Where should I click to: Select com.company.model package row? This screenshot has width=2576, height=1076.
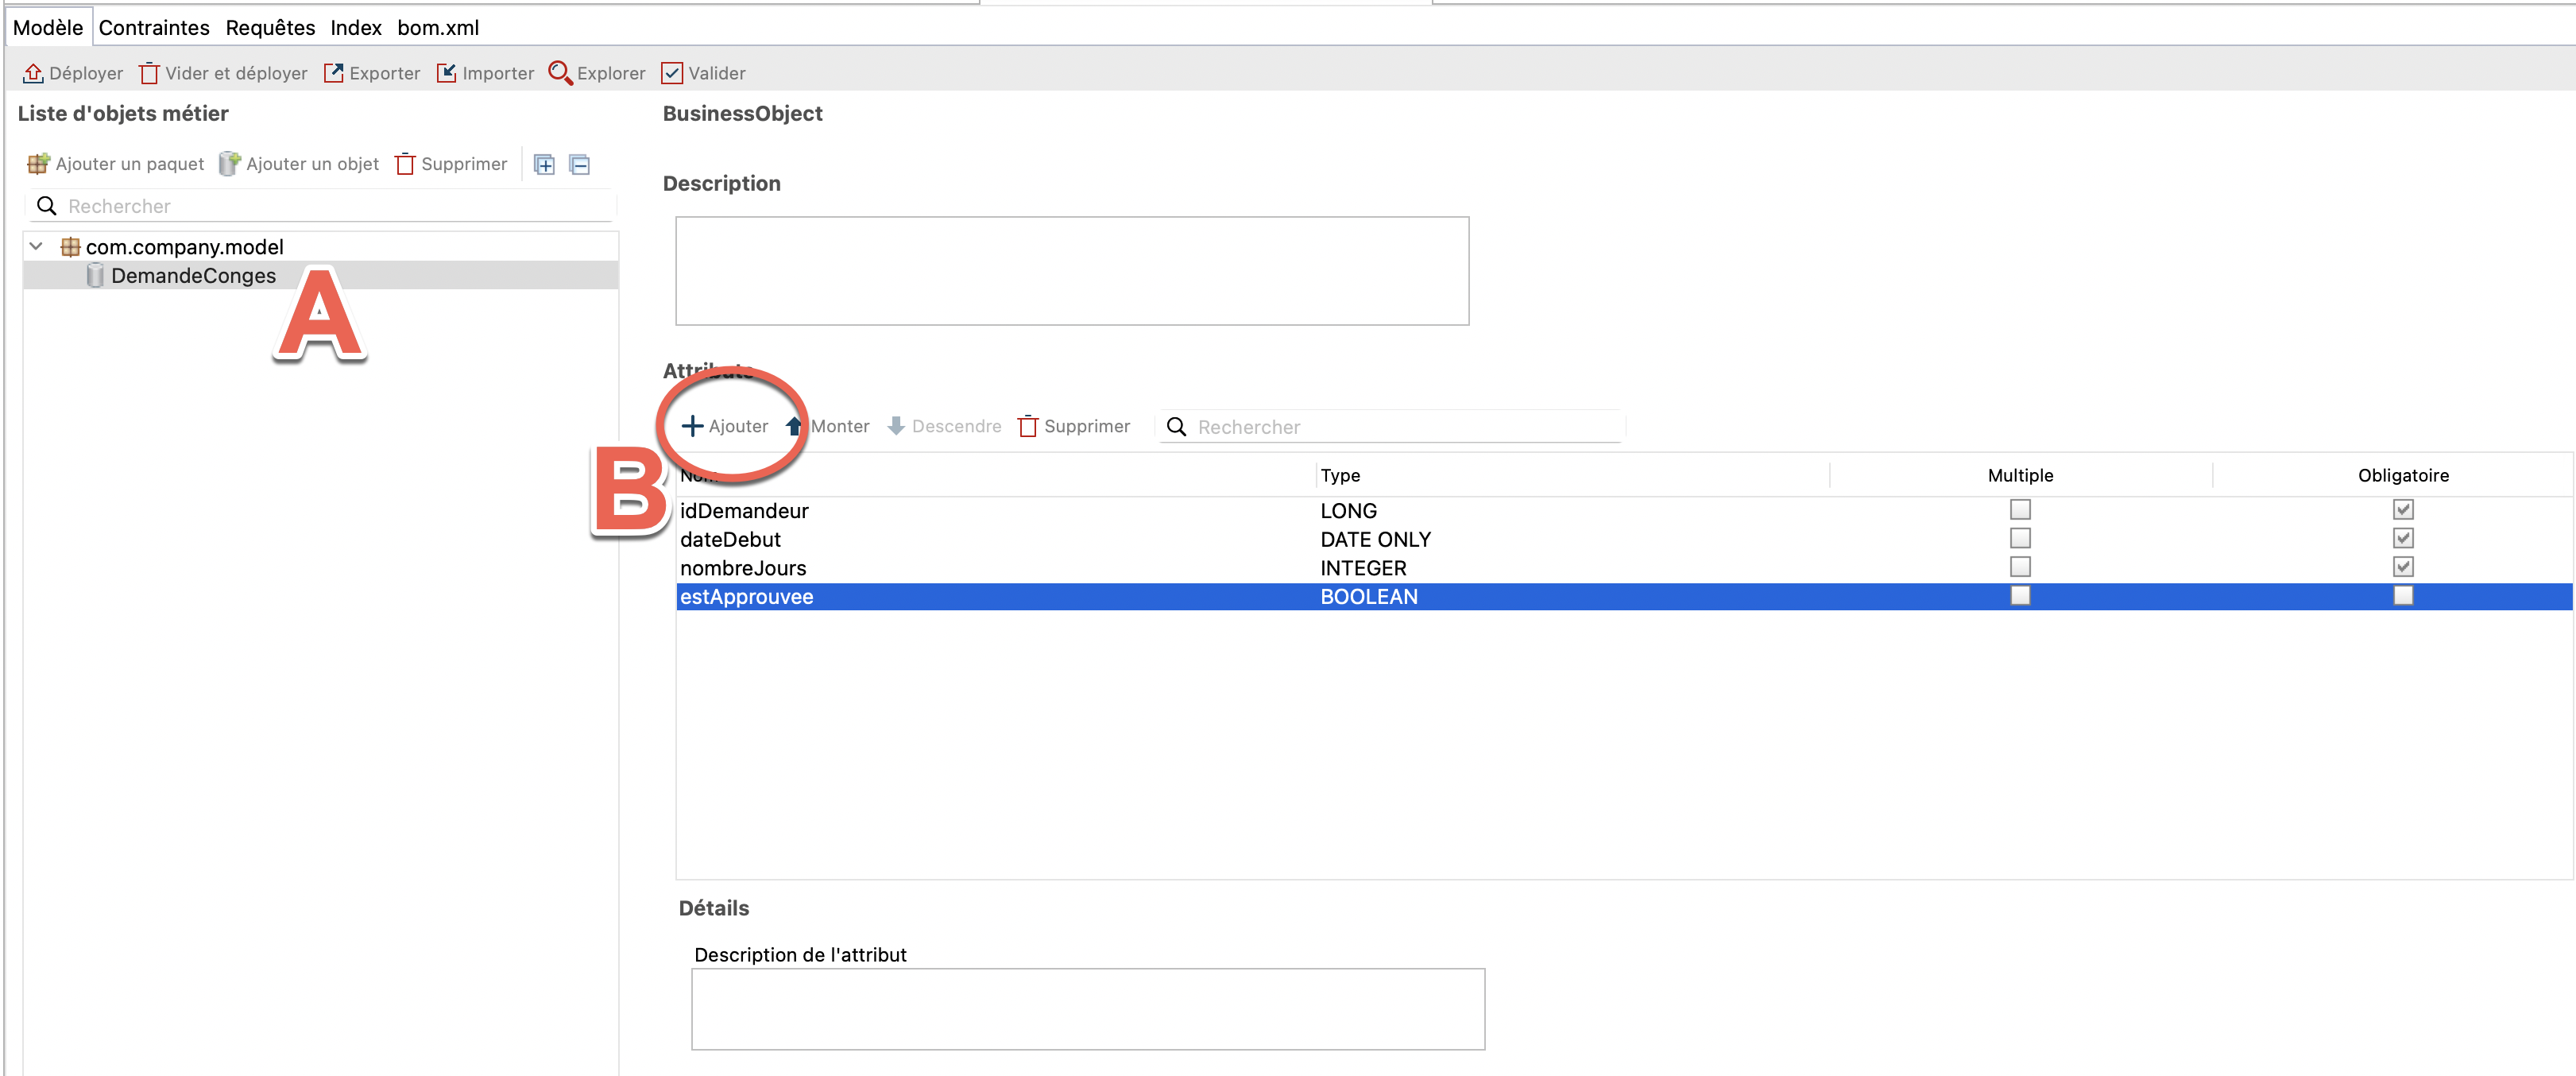[x=320, y=247]
